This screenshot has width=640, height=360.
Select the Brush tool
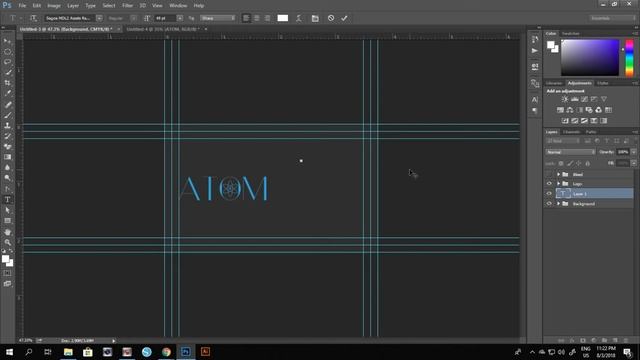[x=7, y=115]
